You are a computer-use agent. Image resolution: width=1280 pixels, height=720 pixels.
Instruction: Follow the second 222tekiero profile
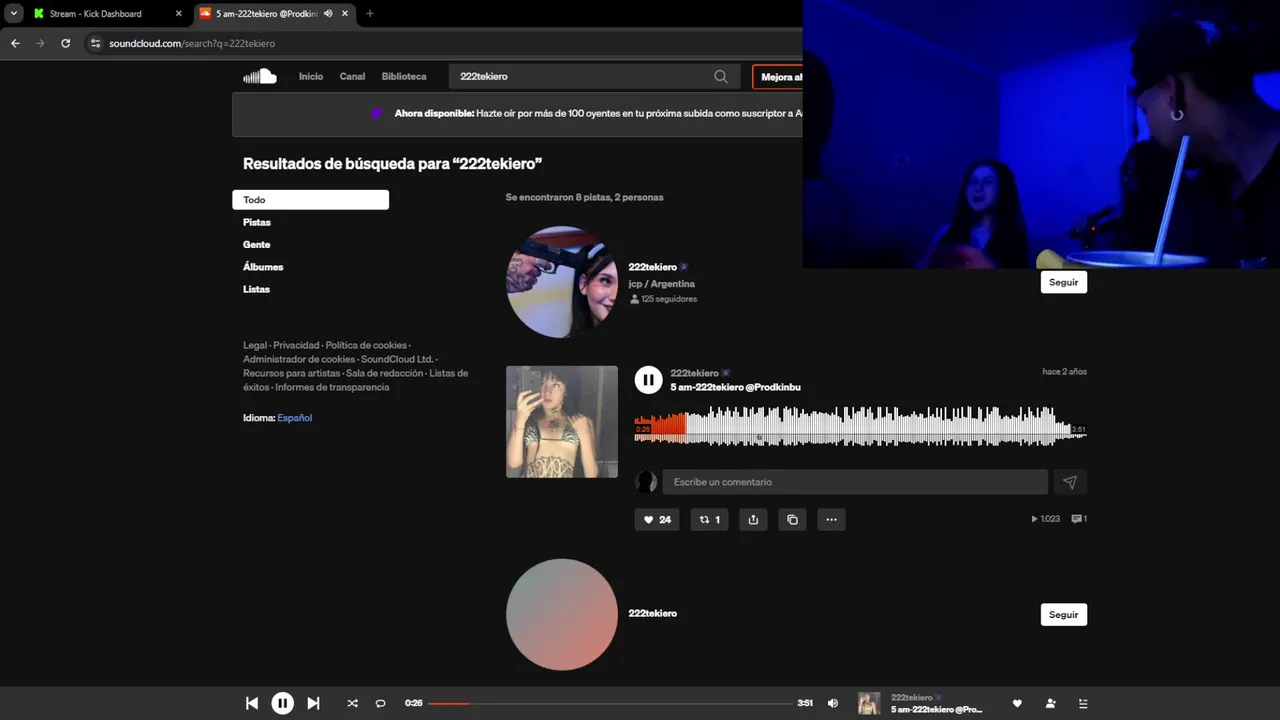tap(1063, 614)
